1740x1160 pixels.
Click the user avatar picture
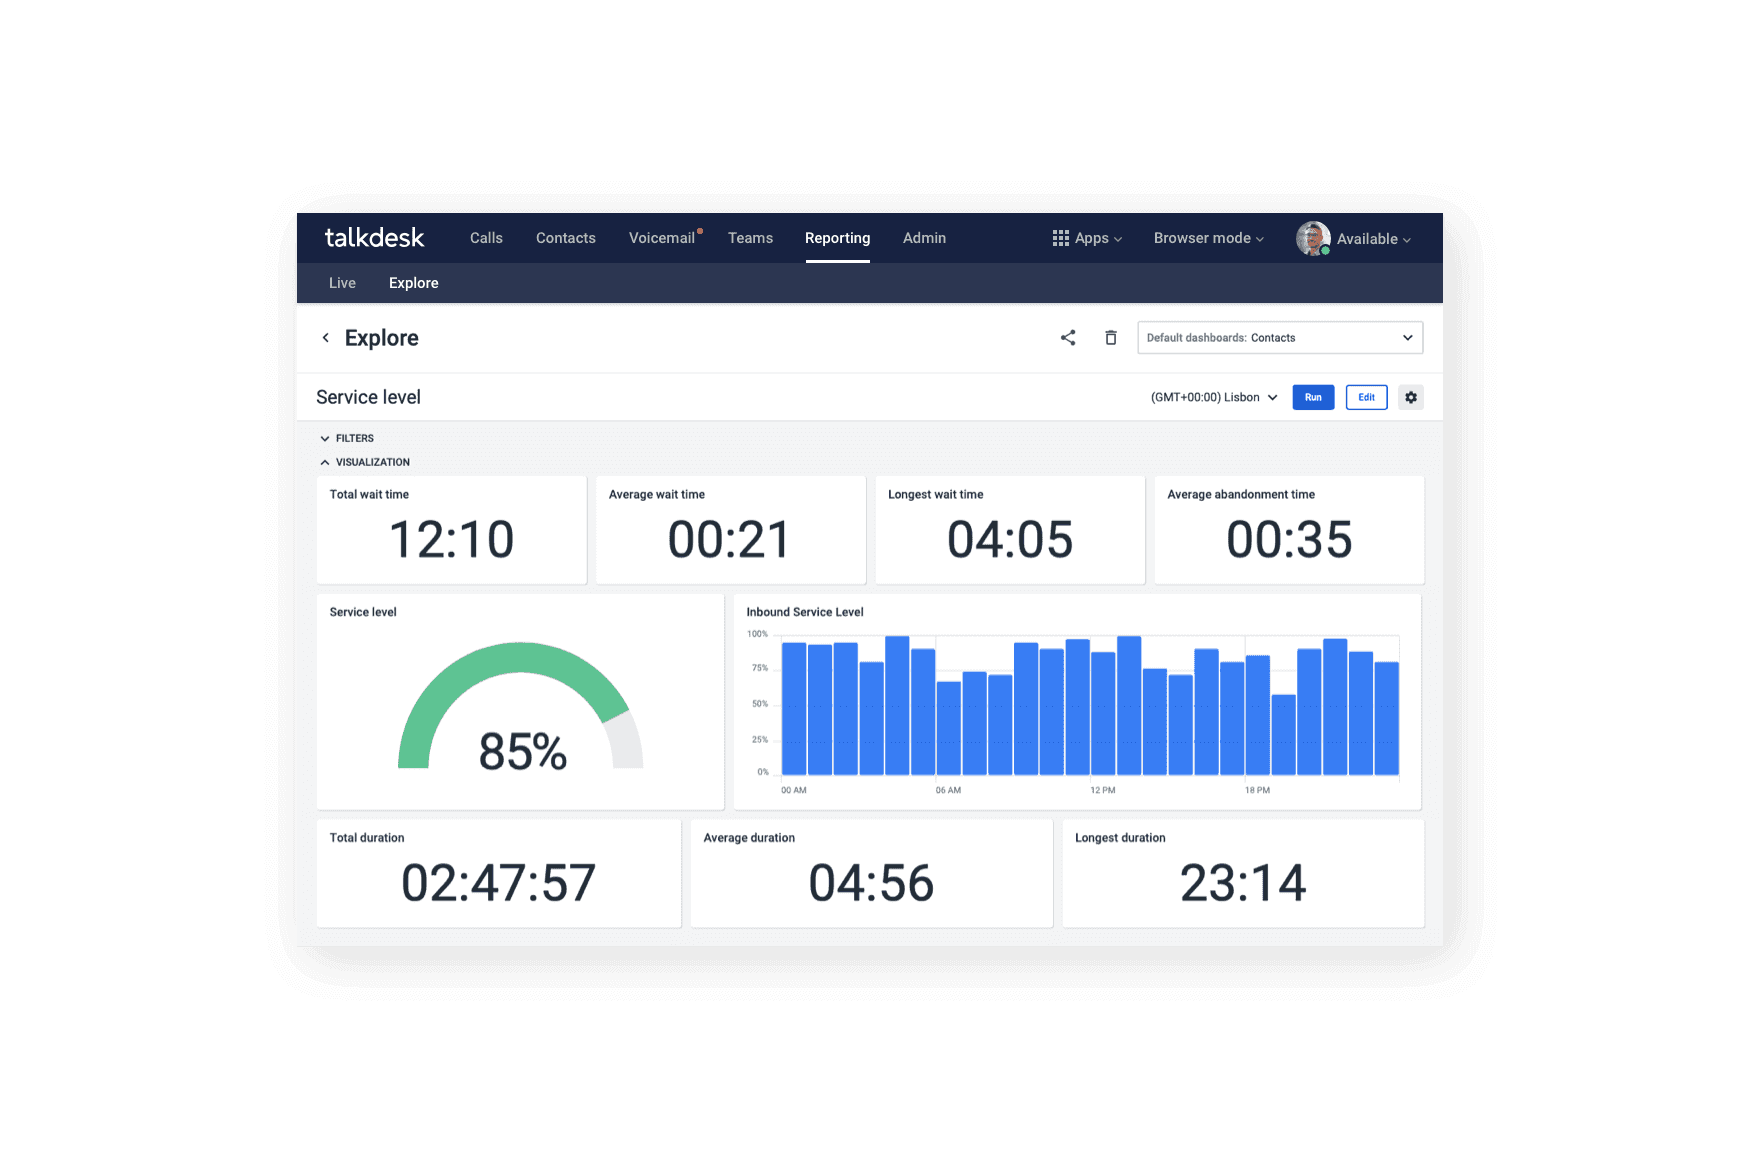pos(1312,238)
